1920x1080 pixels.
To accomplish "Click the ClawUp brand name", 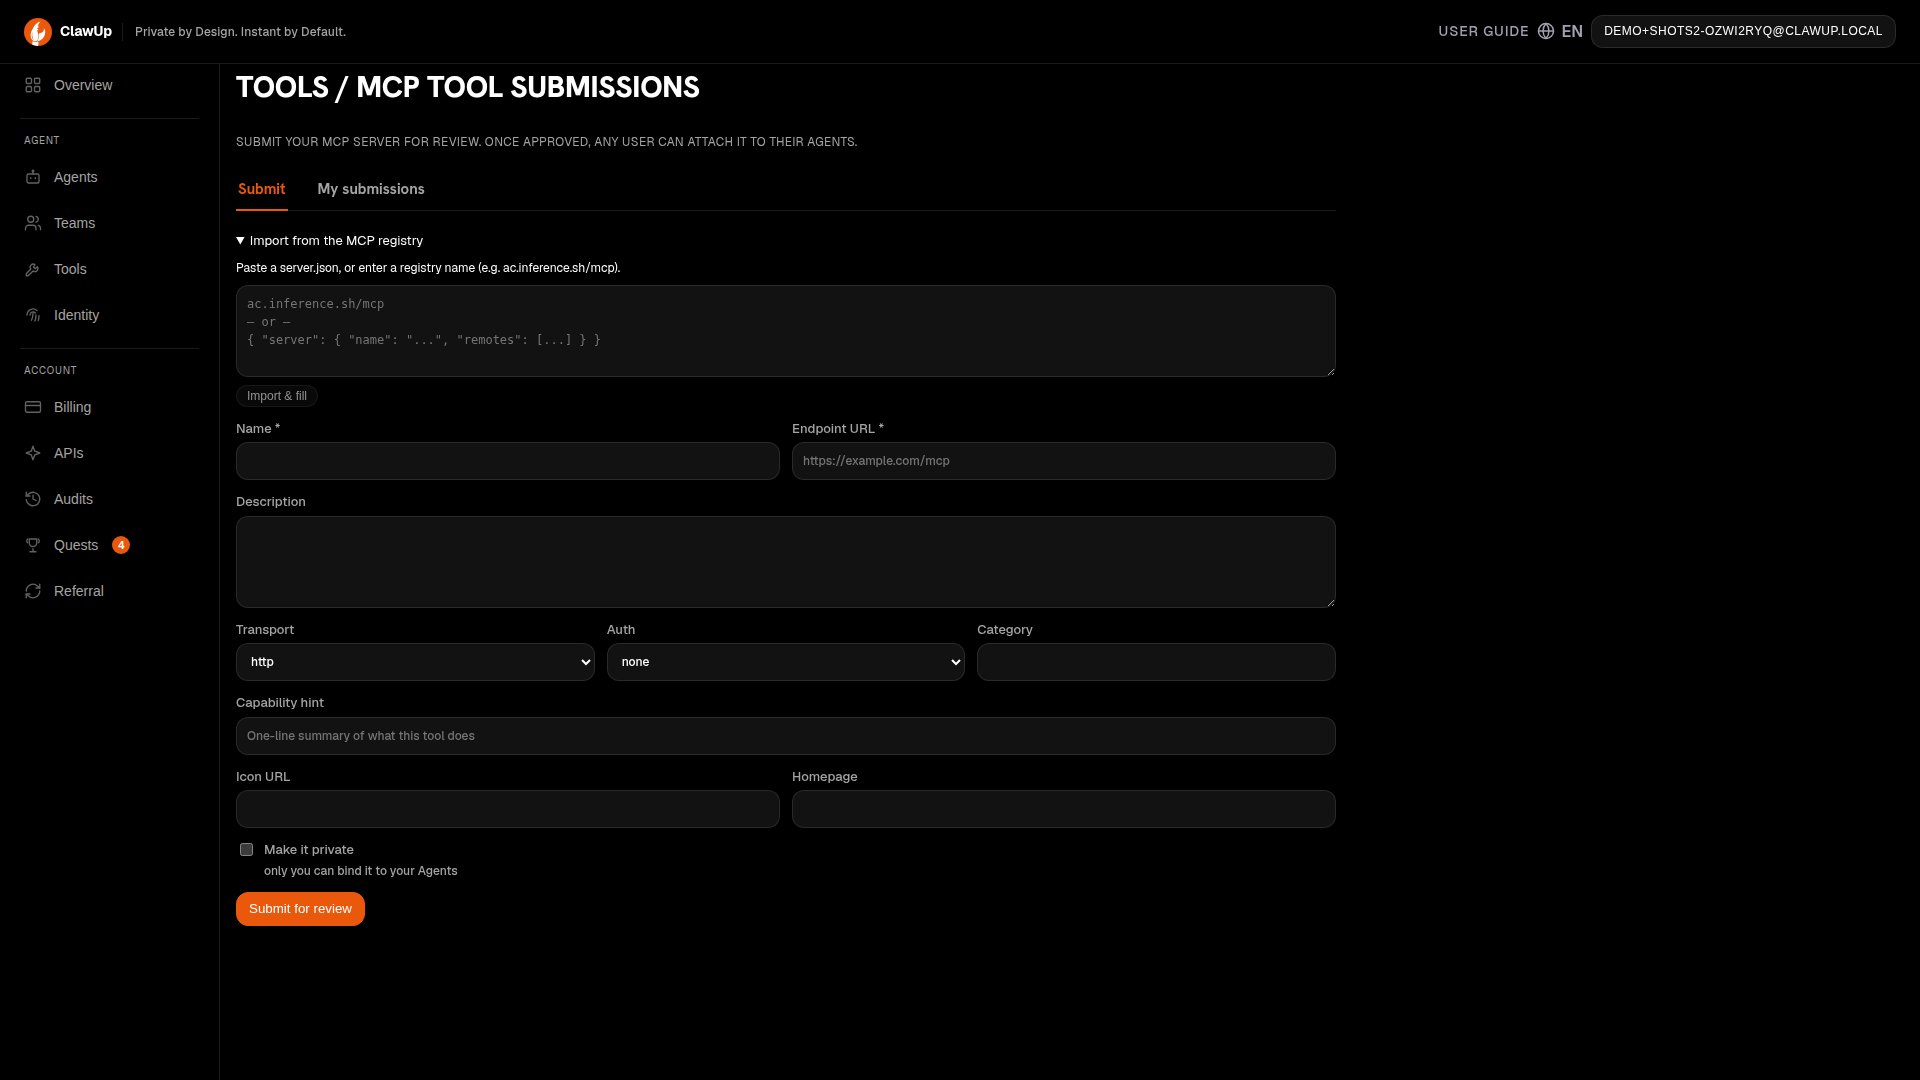I will click(x=86, y=31).
